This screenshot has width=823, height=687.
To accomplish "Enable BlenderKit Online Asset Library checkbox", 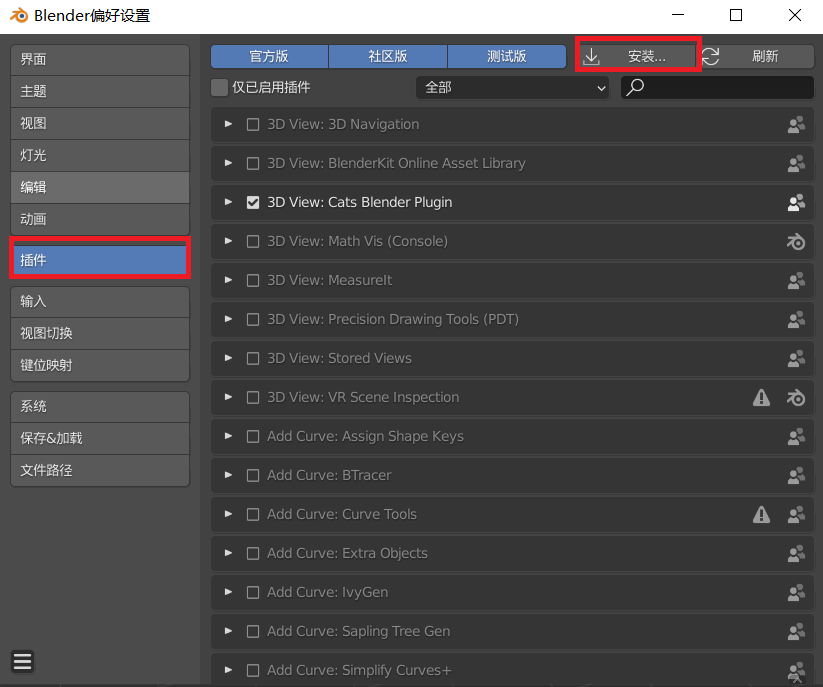I will pyautogui.click(x=253, y=163).
